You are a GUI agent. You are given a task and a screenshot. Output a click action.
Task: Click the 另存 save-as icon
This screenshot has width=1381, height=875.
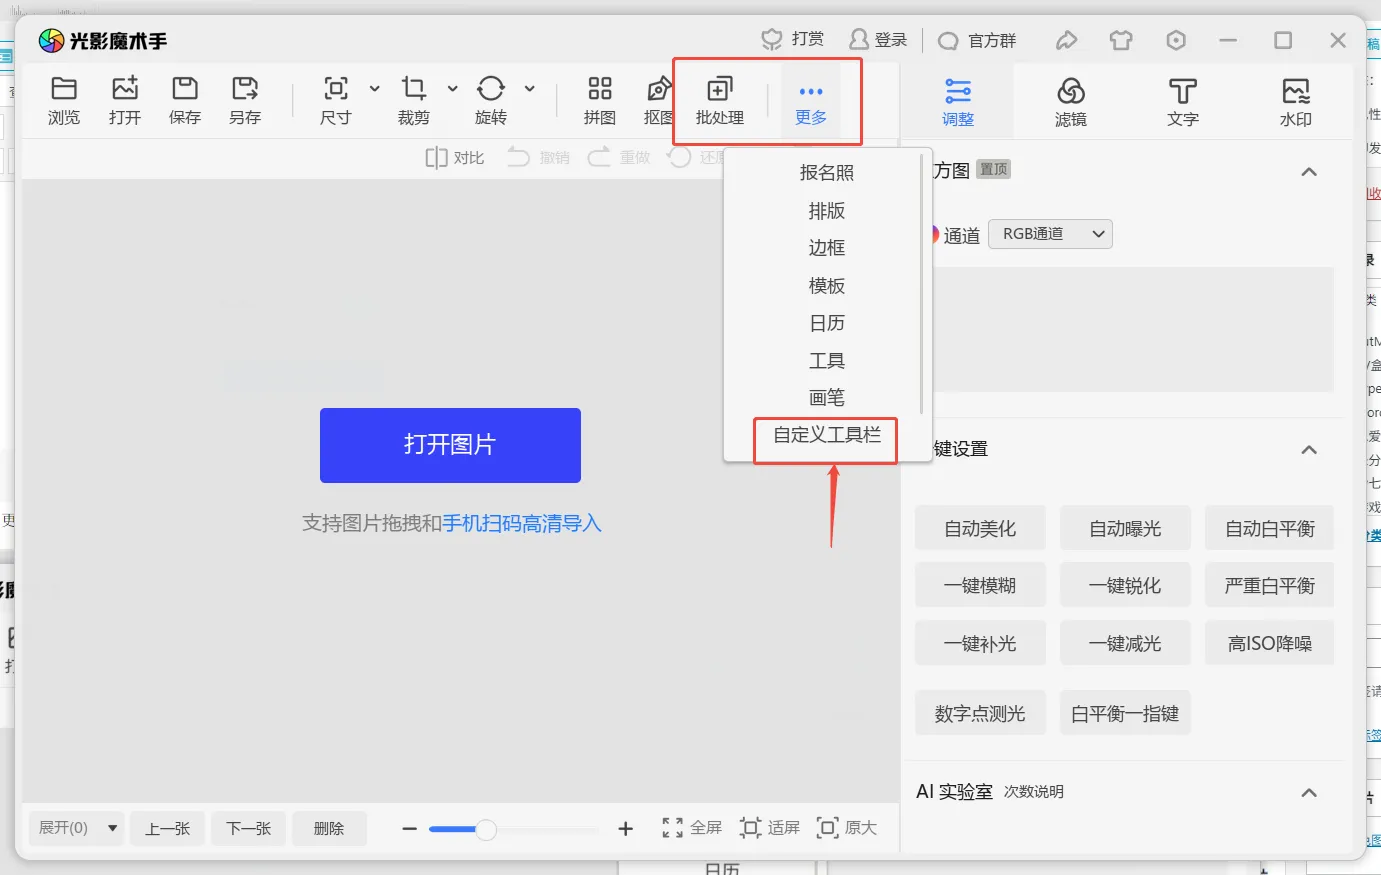pyautogui.click(x=245, y=89)
